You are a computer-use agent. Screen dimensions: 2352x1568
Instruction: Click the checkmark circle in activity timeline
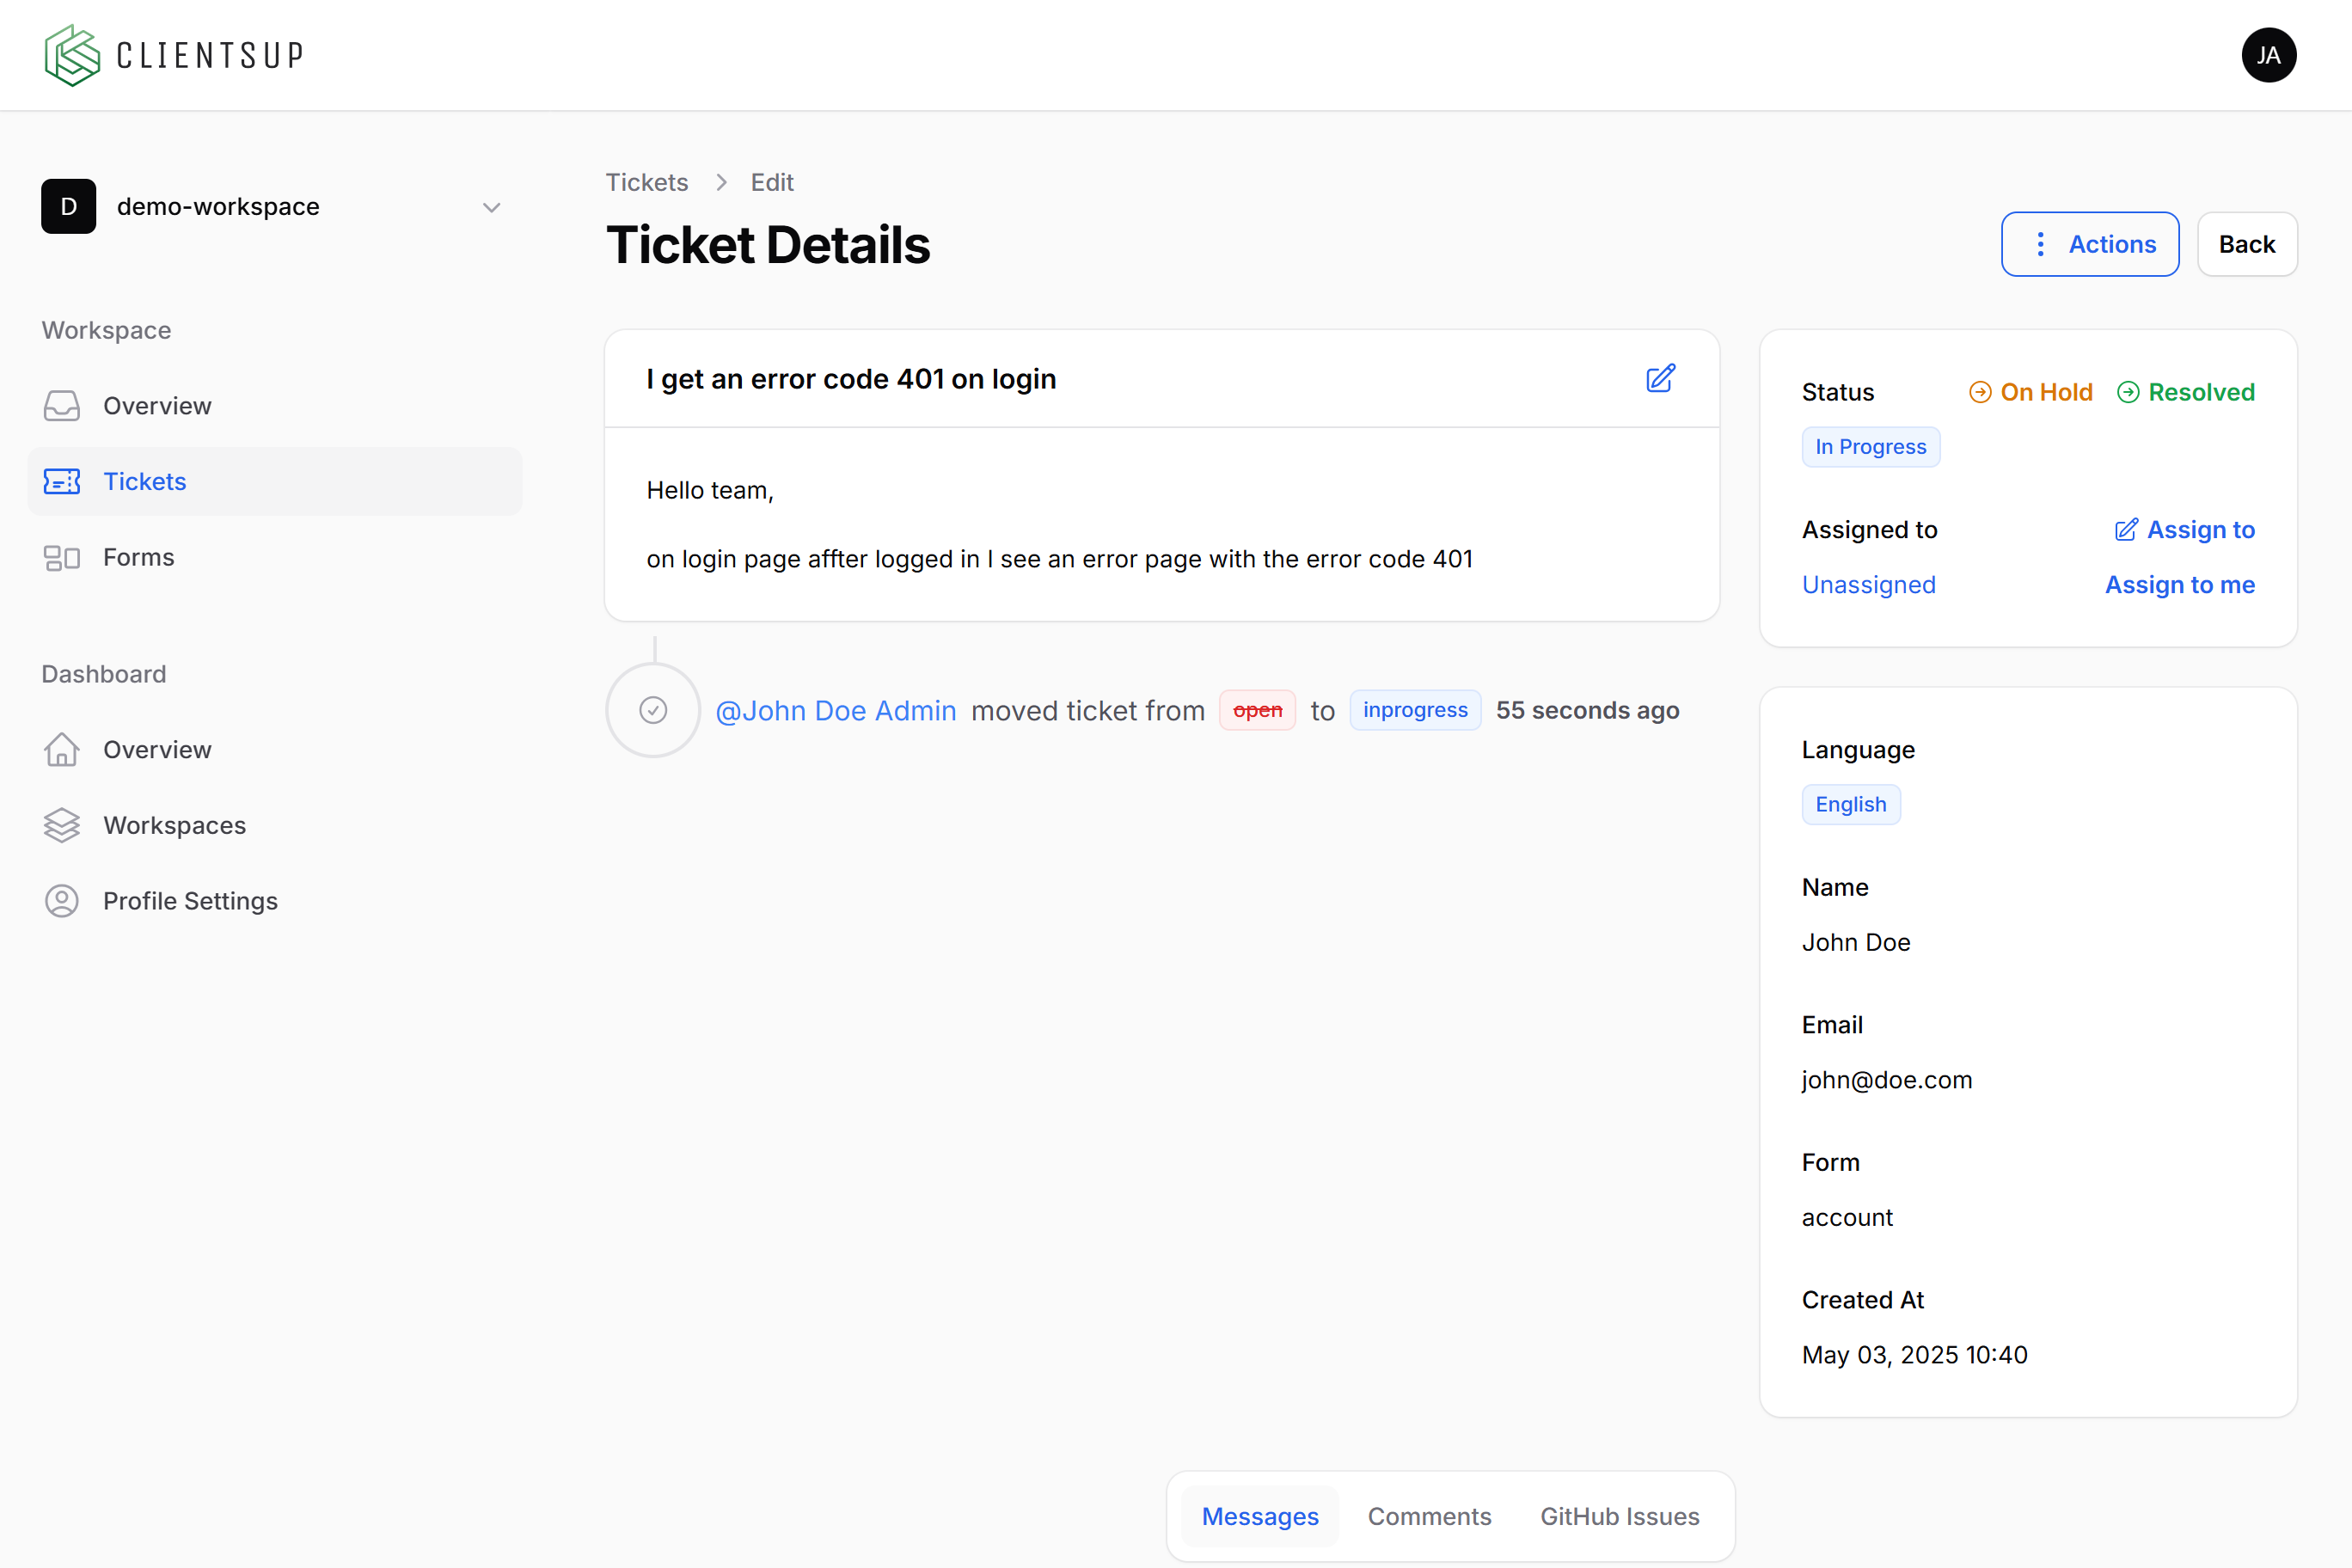click(x=653, y=710)
